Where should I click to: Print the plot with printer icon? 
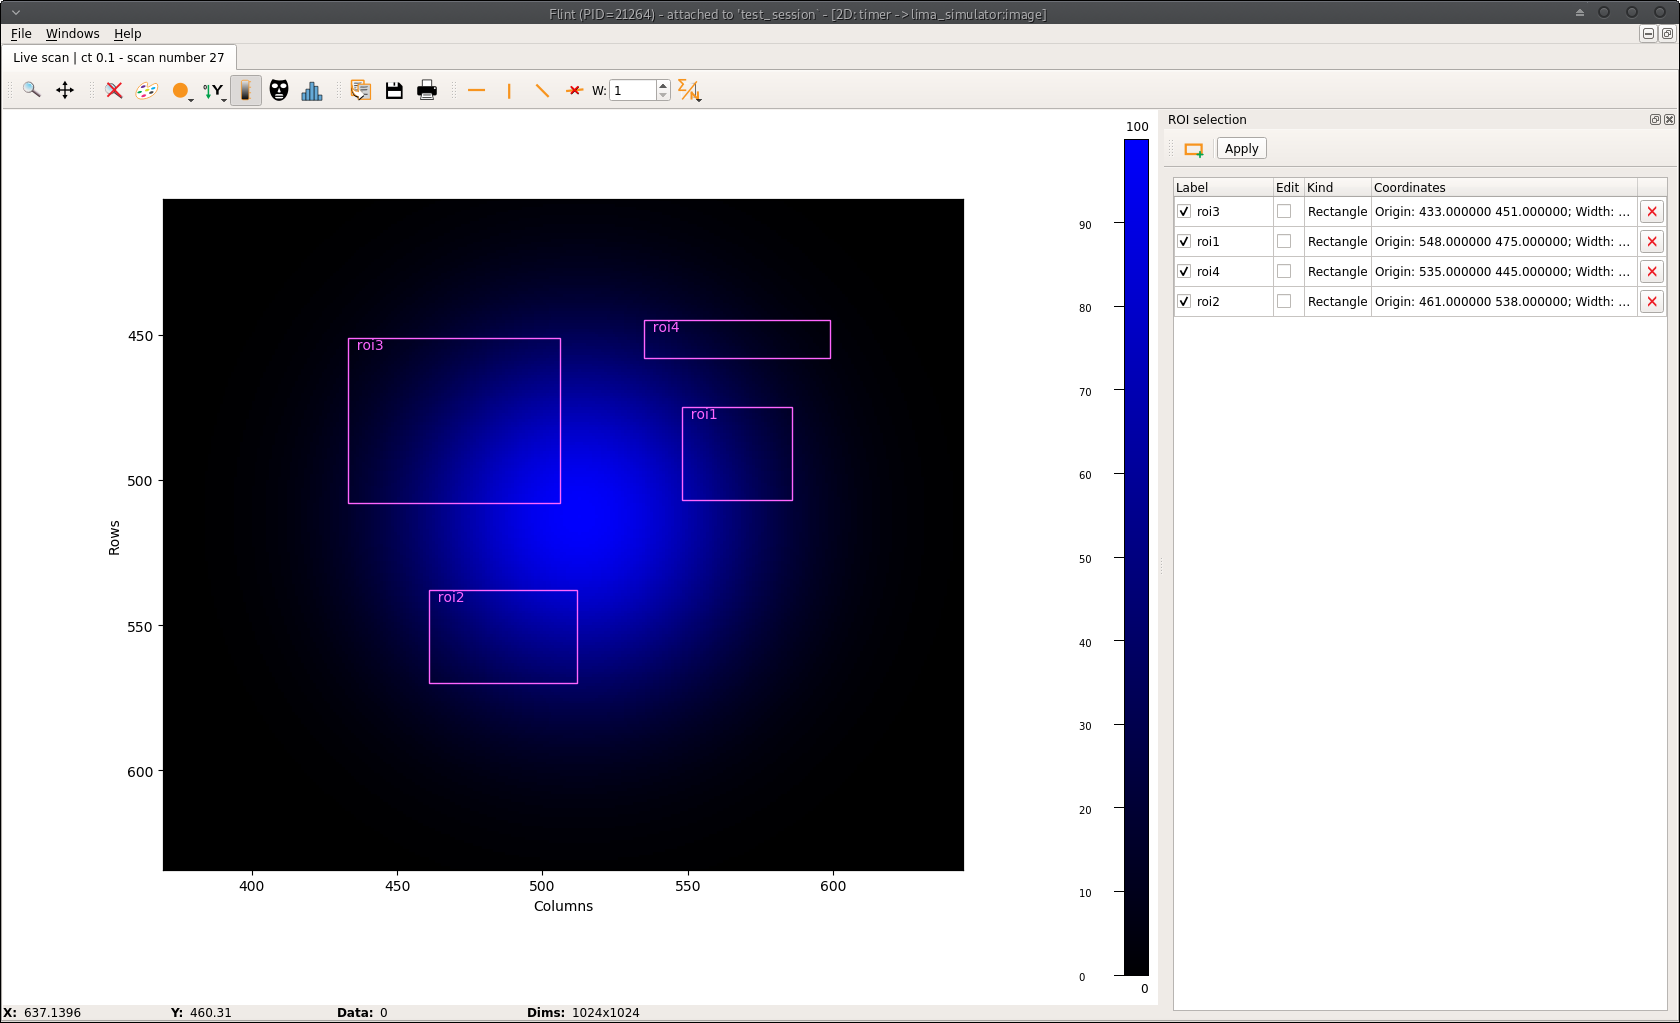tap(427, 90)
